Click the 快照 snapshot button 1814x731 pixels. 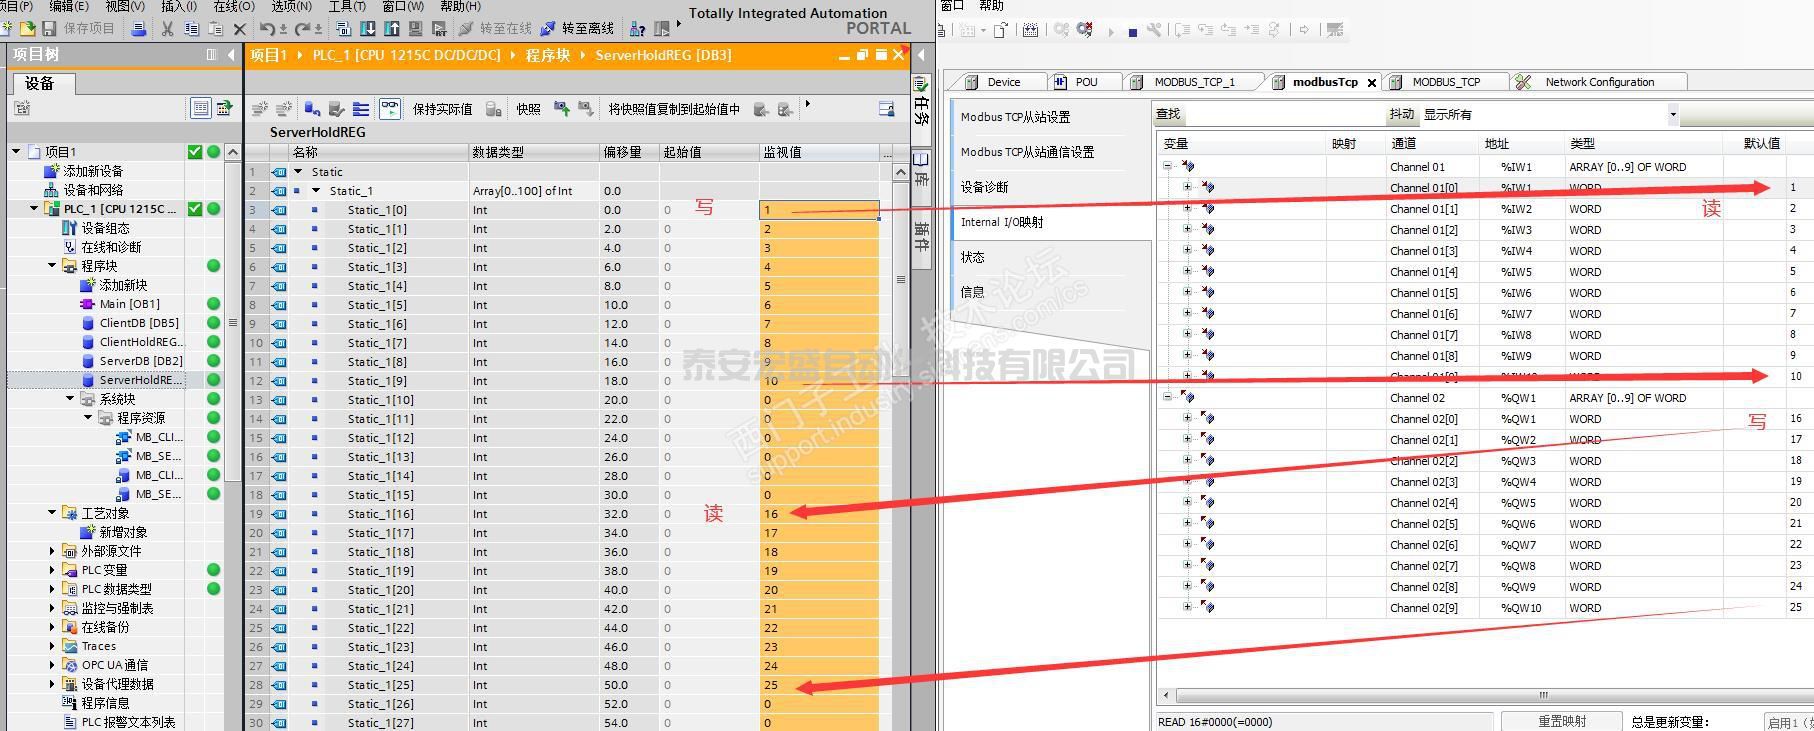click(528, 109)
